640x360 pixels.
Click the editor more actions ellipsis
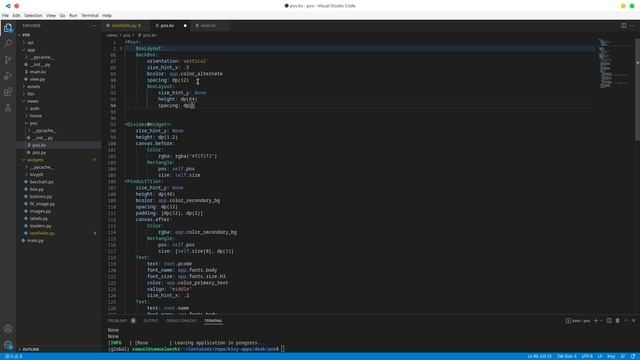pos(633,25)
